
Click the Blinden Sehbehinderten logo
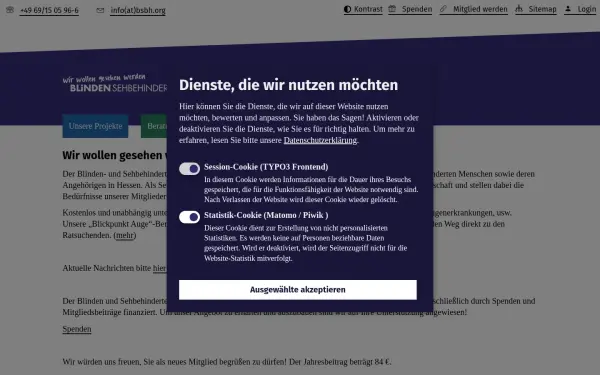115,83
